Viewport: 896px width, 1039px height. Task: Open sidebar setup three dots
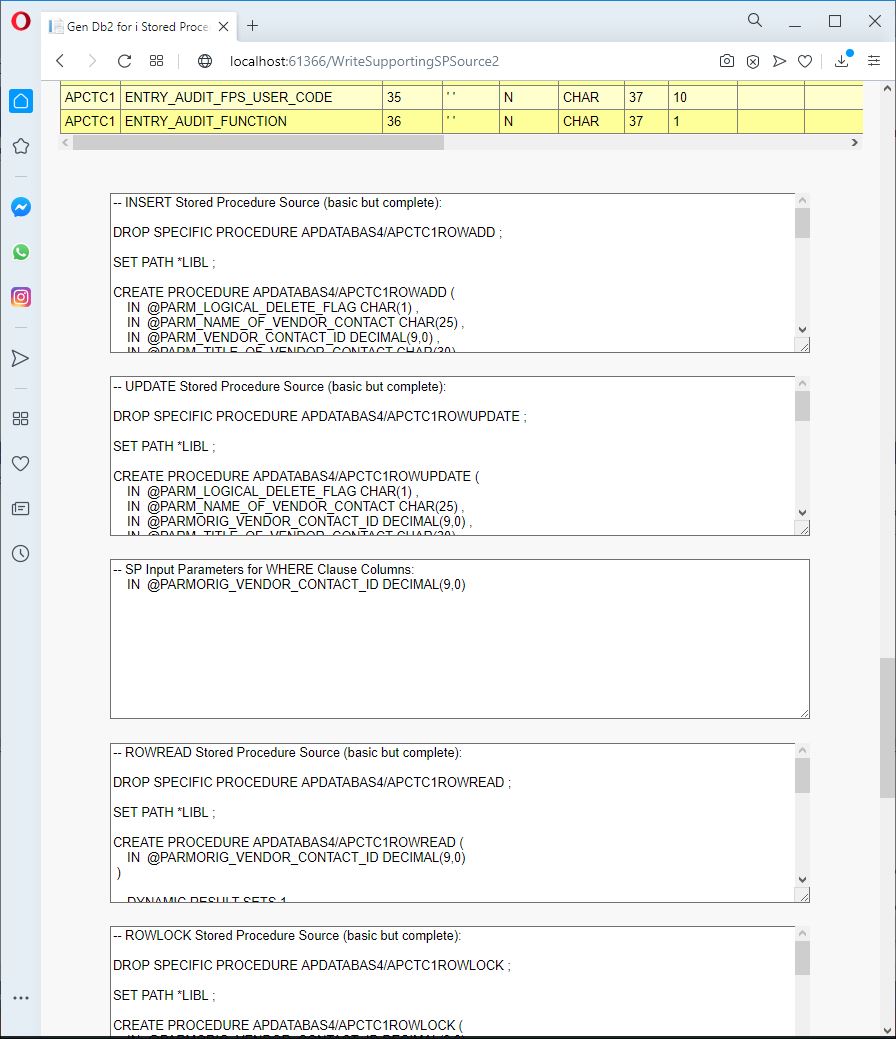(21, 998)
